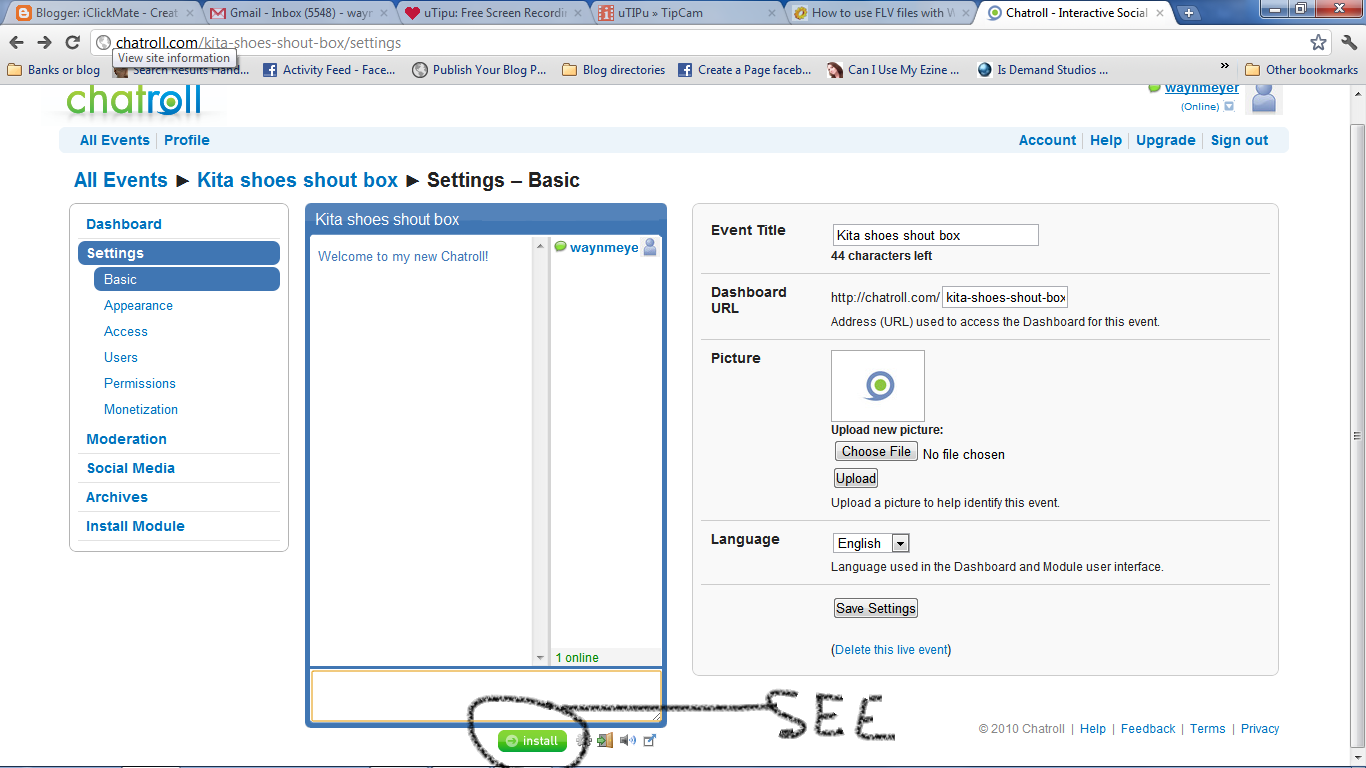The image size is (1366, 768).
Task: Switch to uTipu Free Screen Recording tab
Action: pos(492,13)
